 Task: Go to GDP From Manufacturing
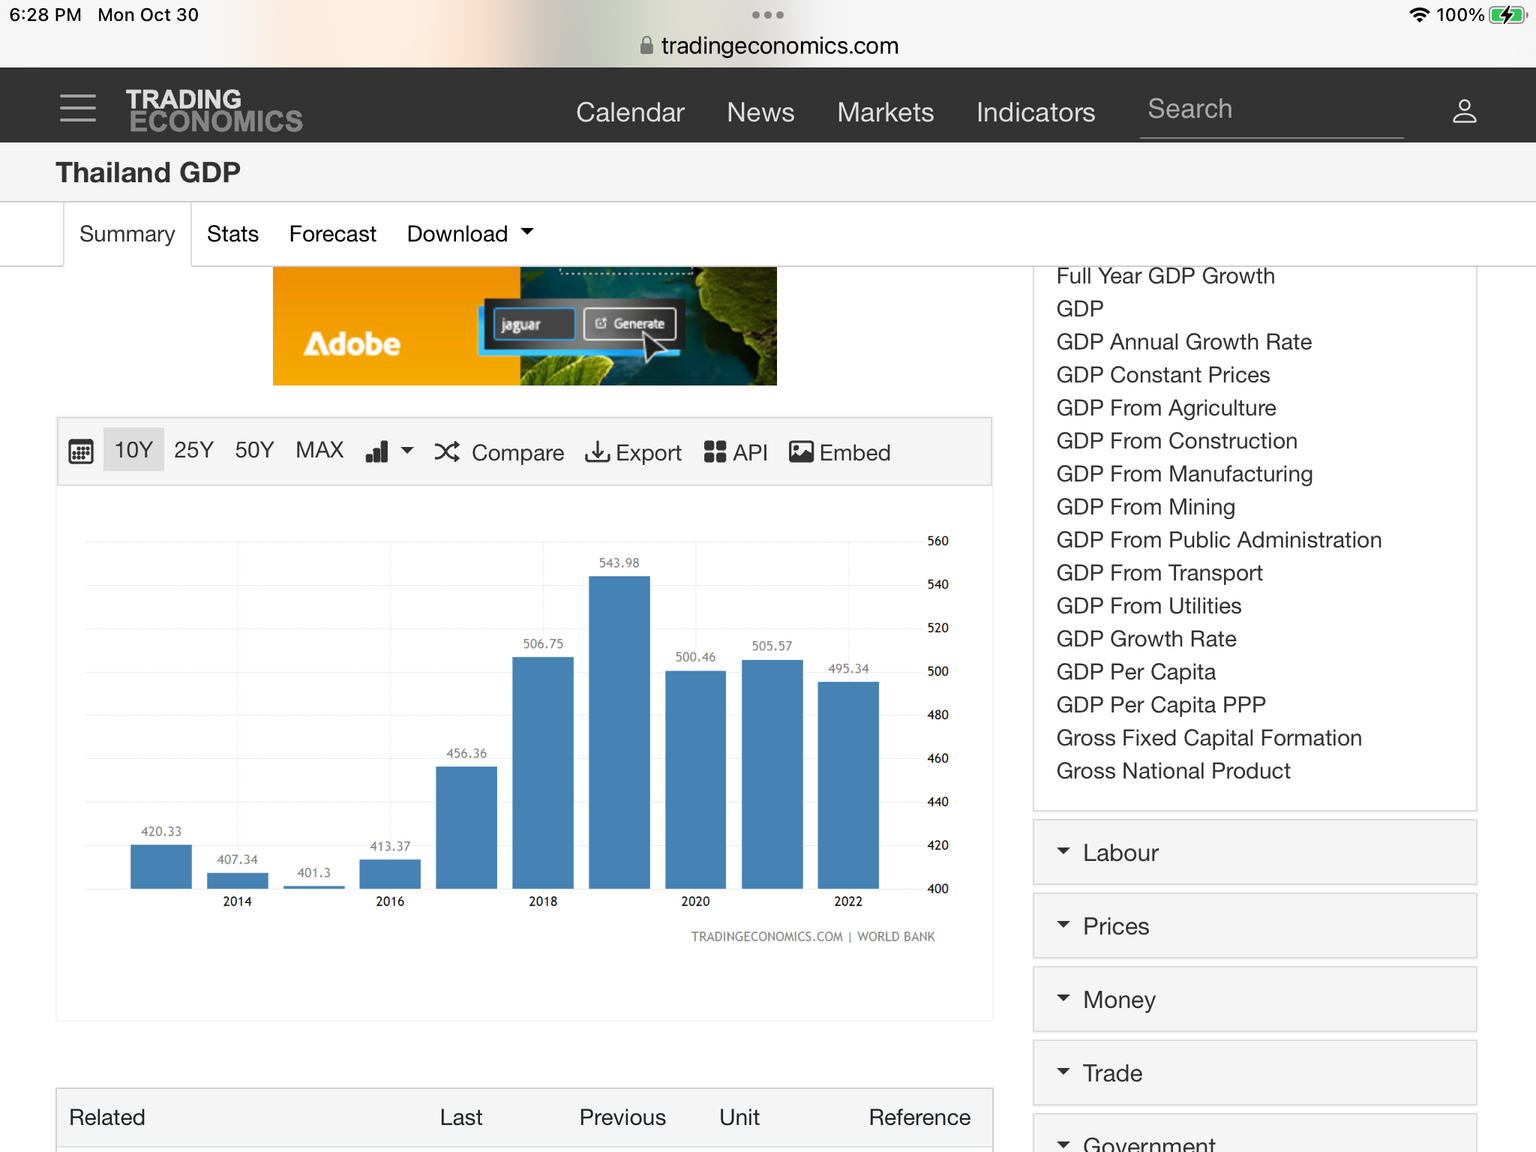[x=1184, y=474]
